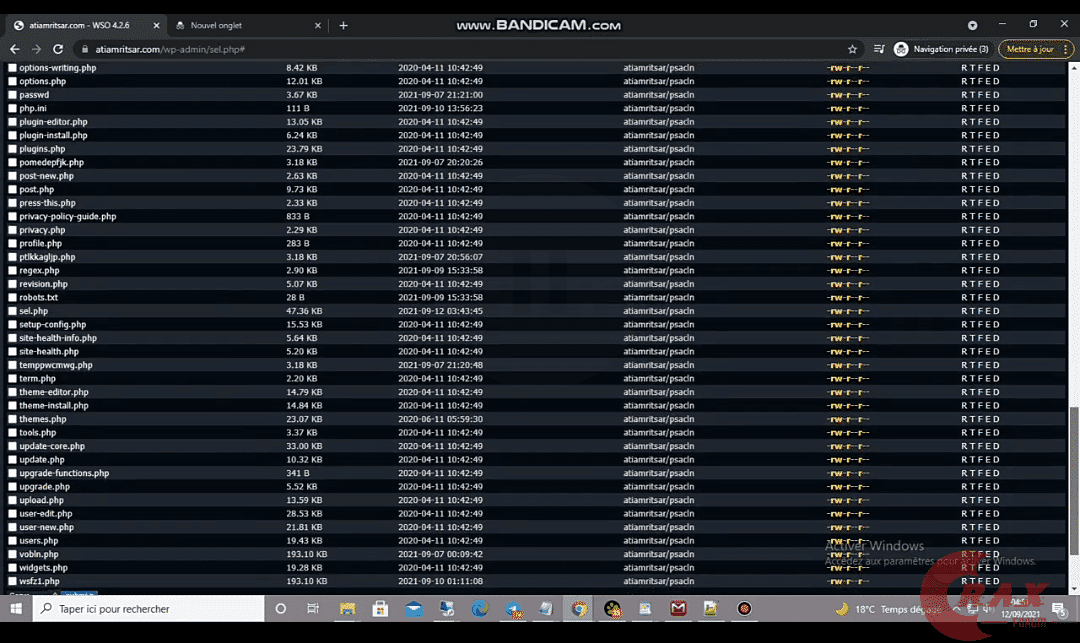
Task: Select the wsfz1.php checkbox
Action: [12, 581]
